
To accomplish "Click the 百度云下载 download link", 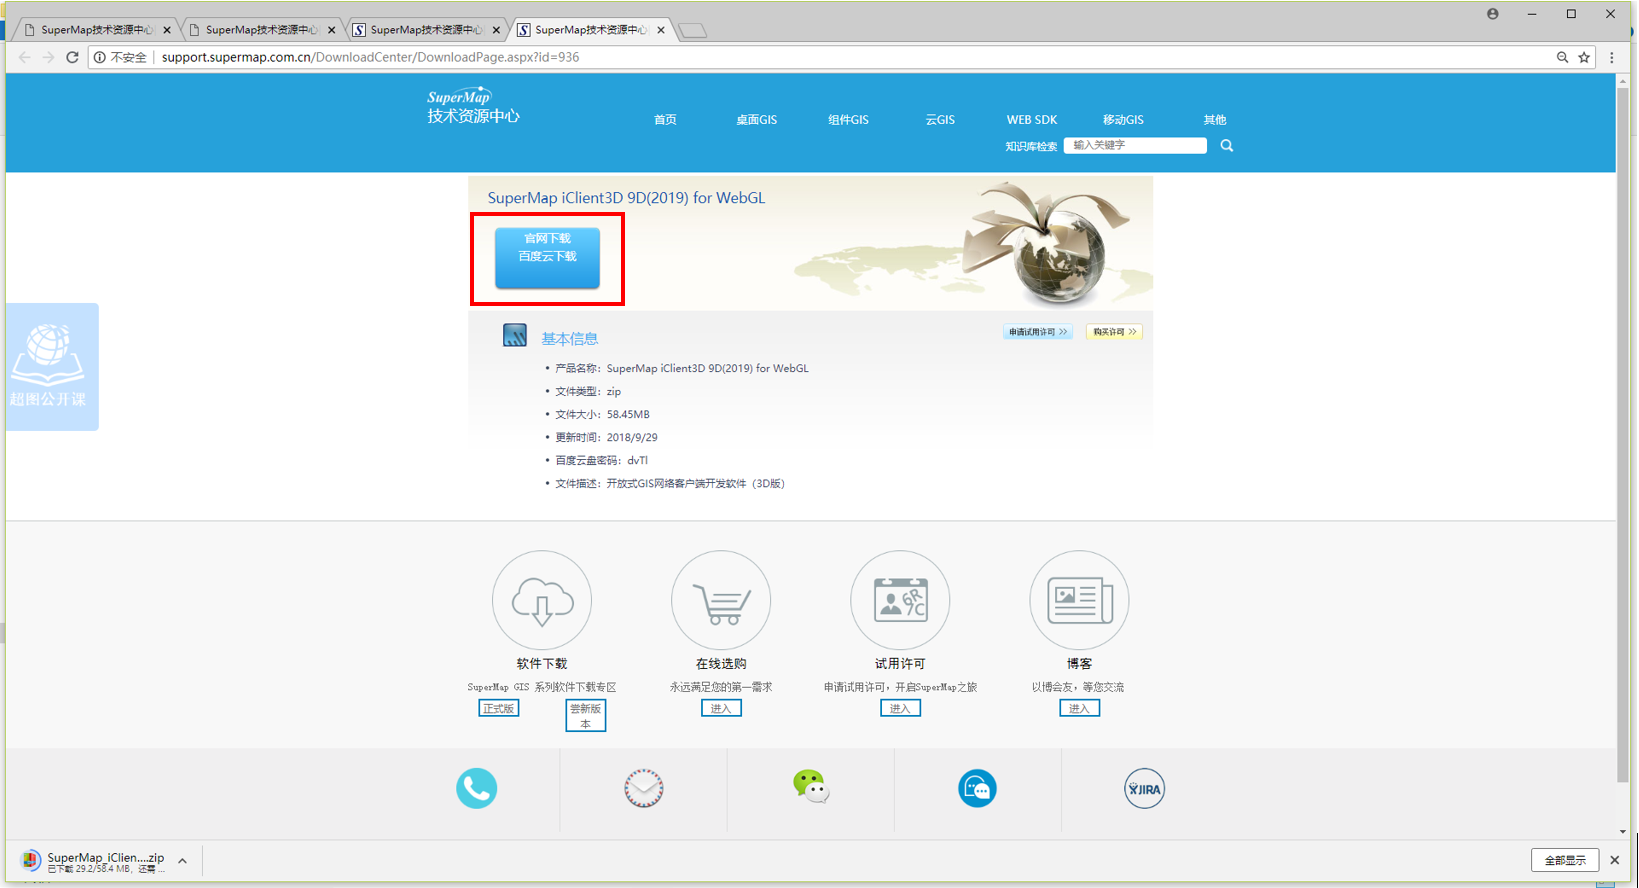I will 547,257.
